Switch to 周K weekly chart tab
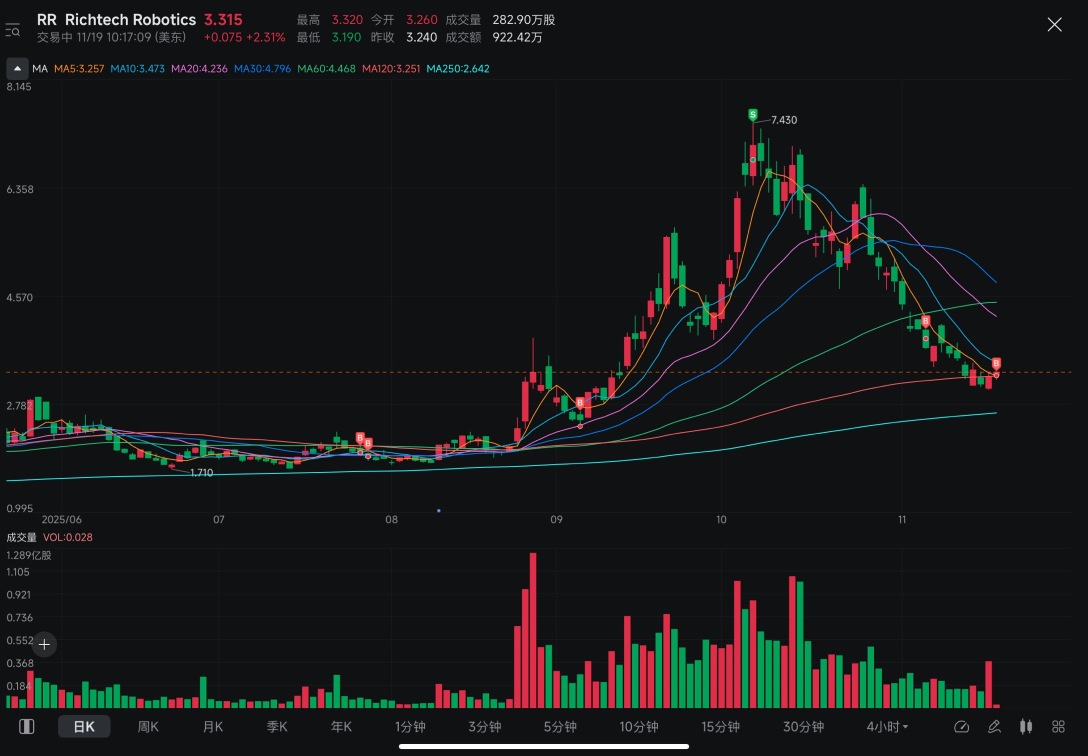This screenshot has height=756, width=1088. (x=148, y=726)
